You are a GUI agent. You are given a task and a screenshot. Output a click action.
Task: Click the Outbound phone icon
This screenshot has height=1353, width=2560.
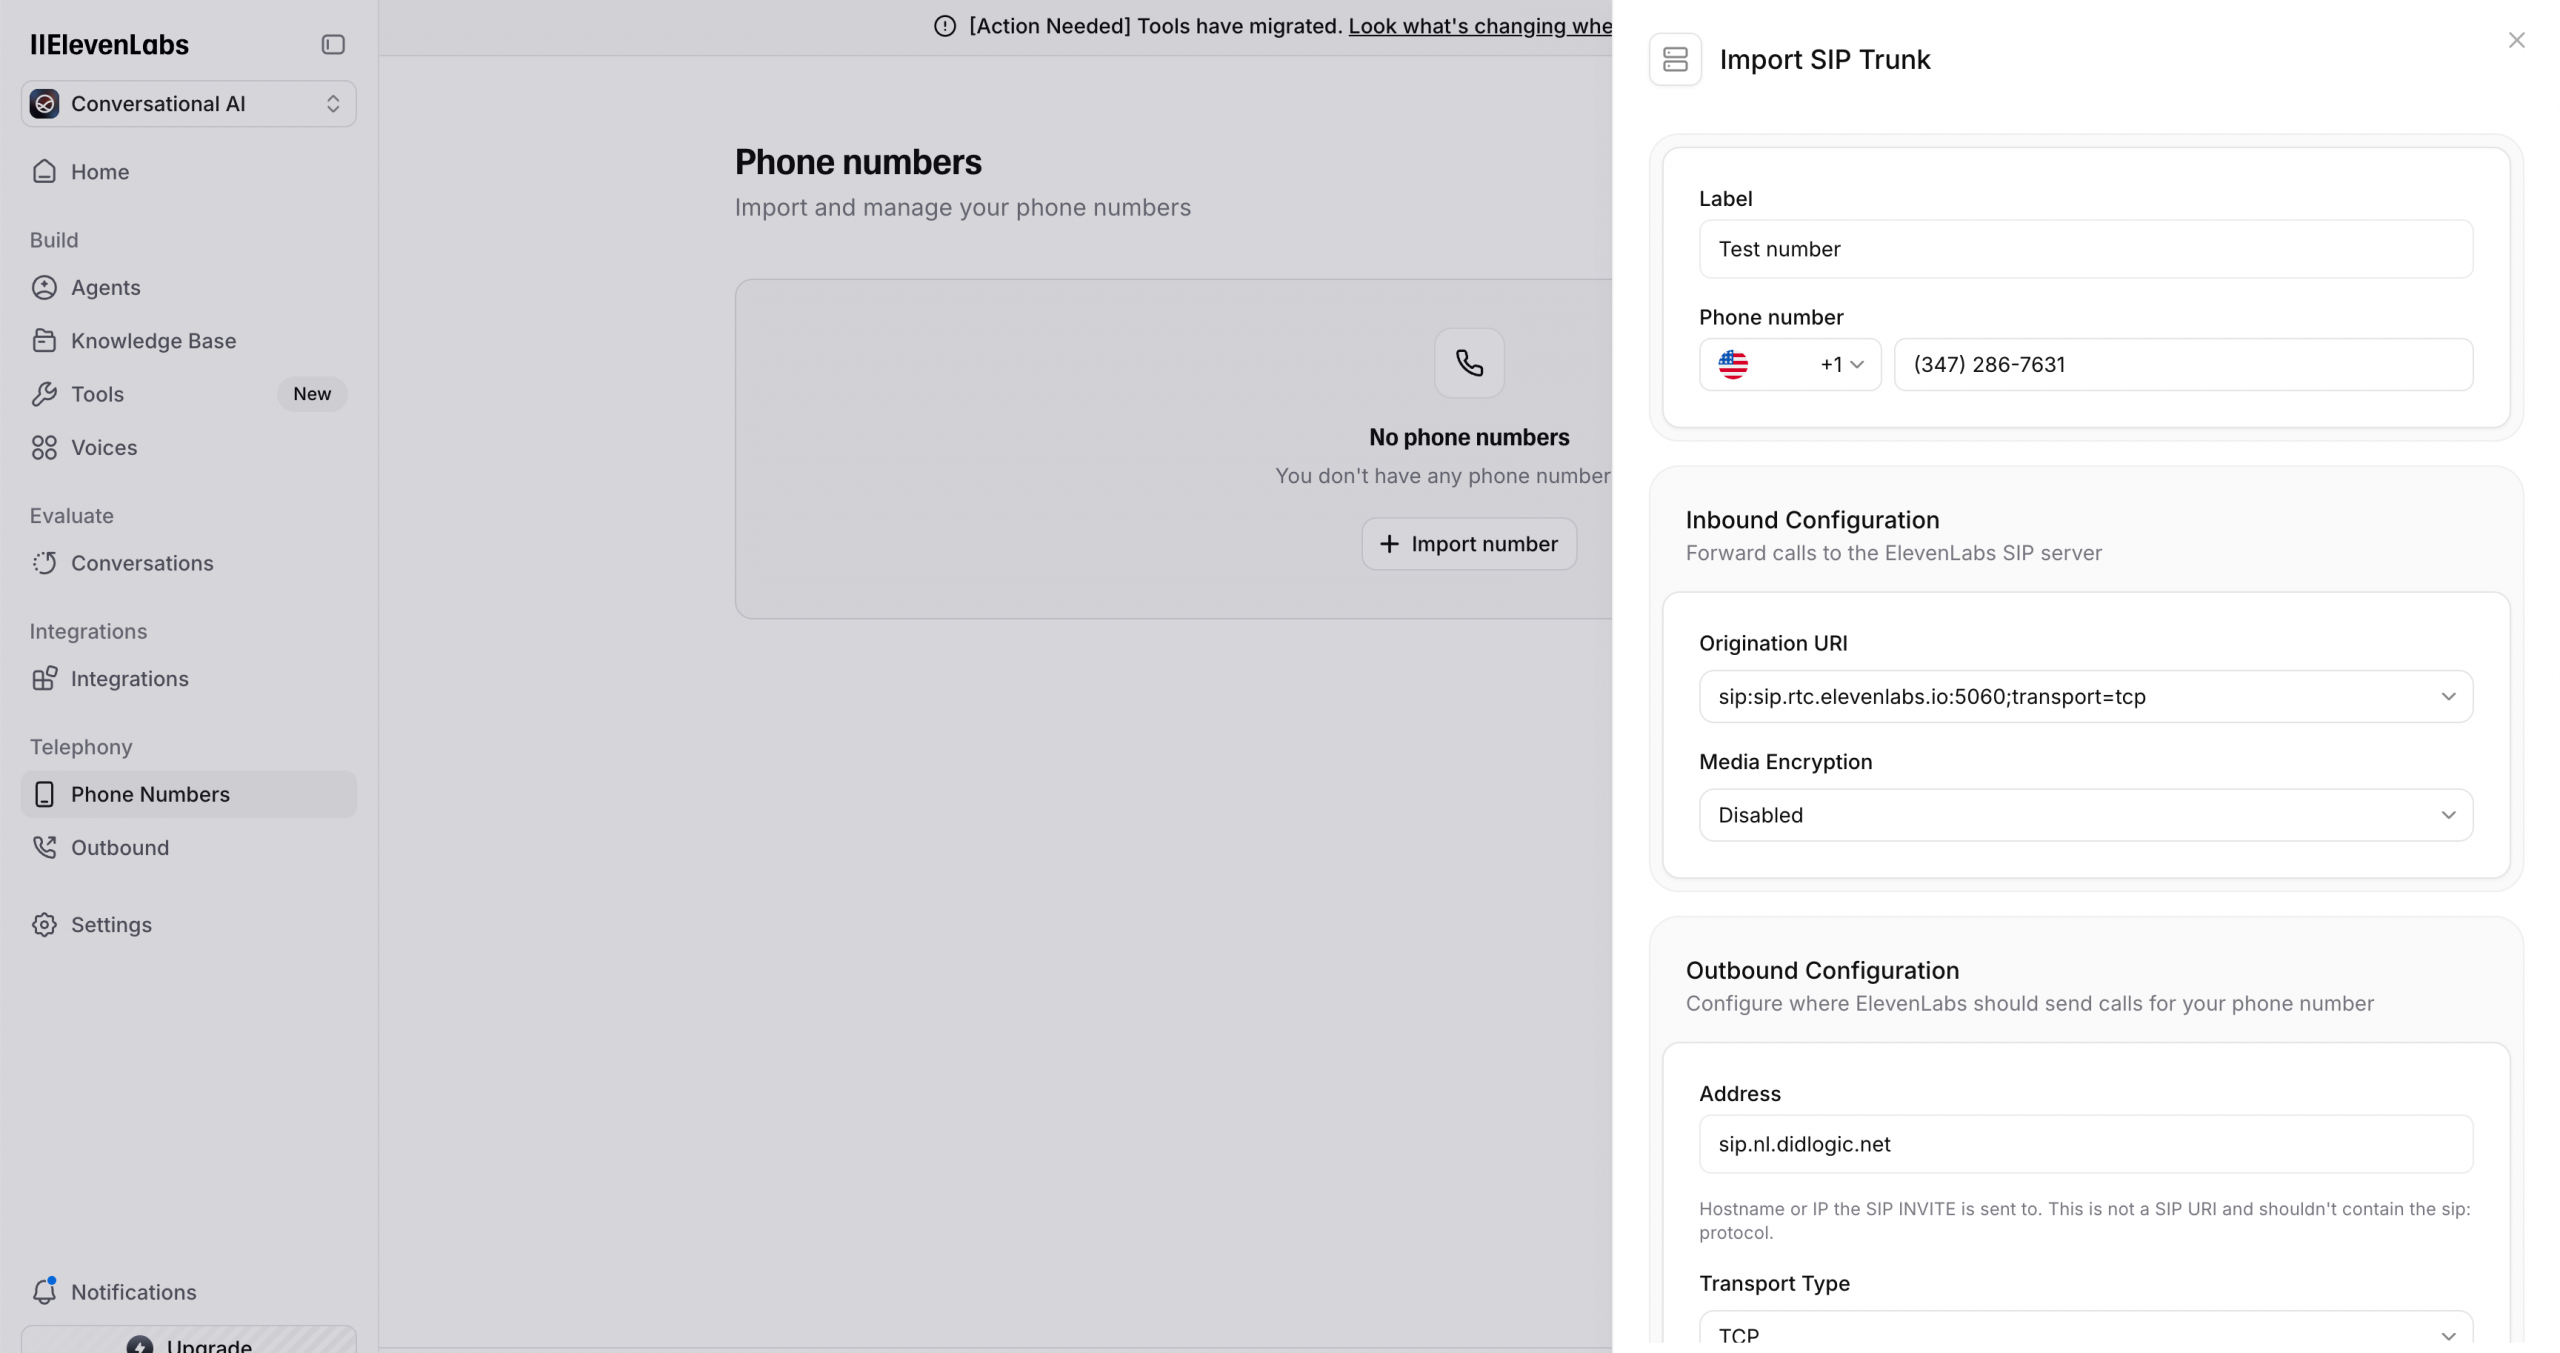point(44,848)
